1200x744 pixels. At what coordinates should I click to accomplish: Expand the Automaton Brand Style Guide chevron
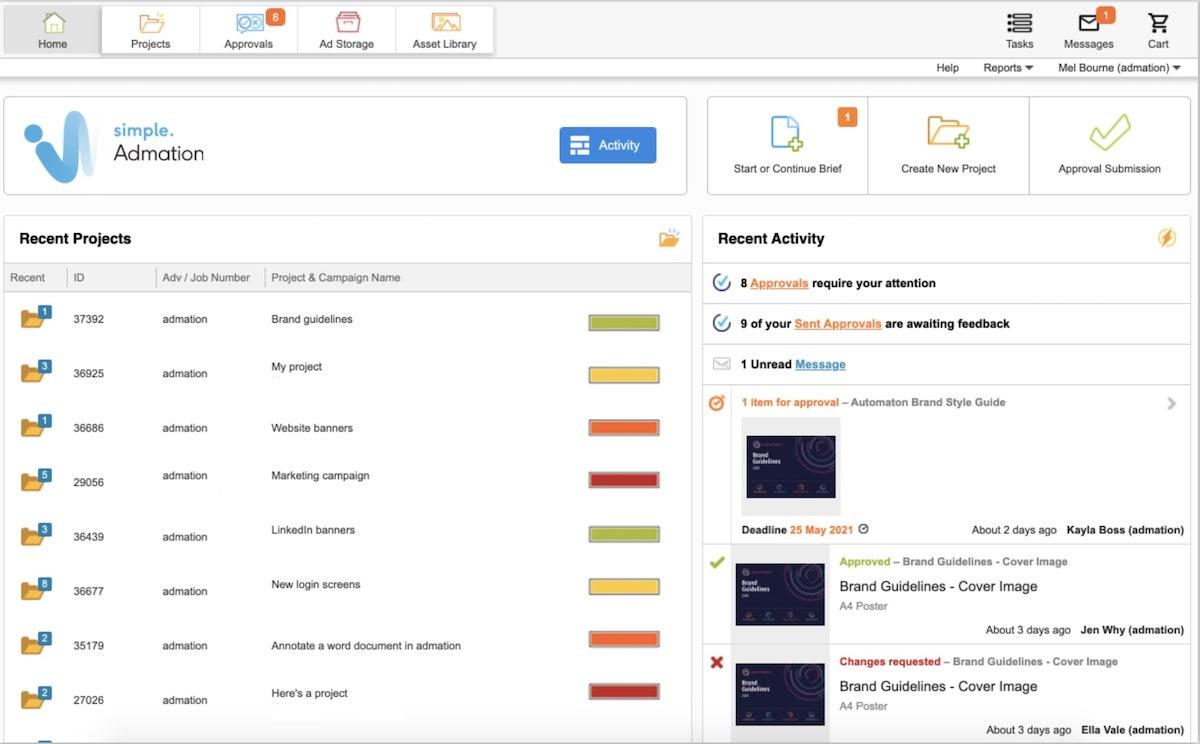point(1172,404)
